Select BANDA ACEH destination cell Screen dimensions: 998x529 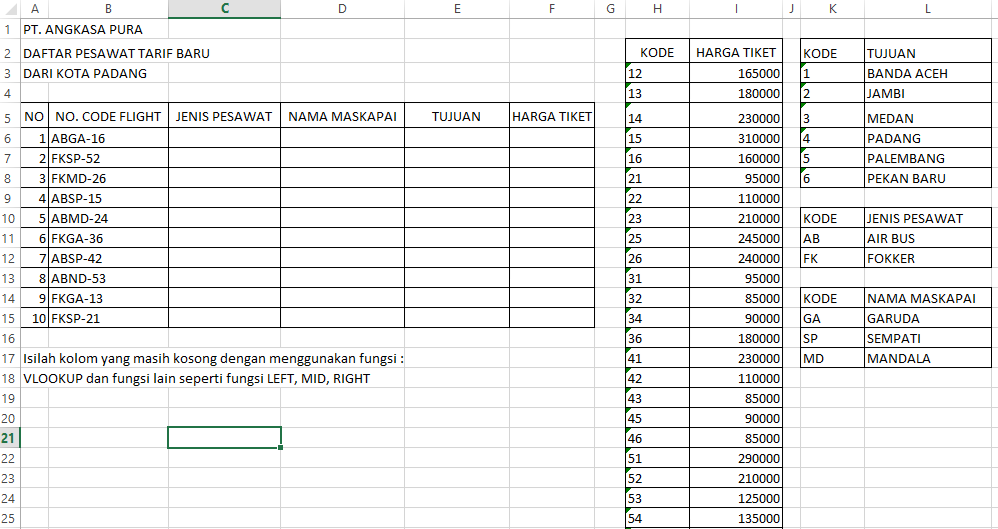(927, 73)
